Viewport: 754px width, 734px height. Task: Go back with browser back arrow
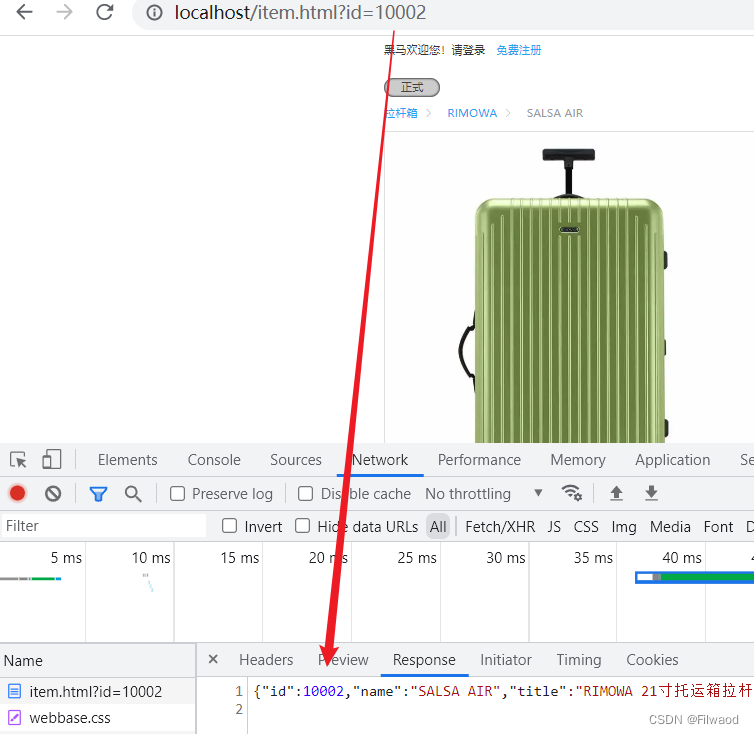pyautogui.click(x=24, y=12)
